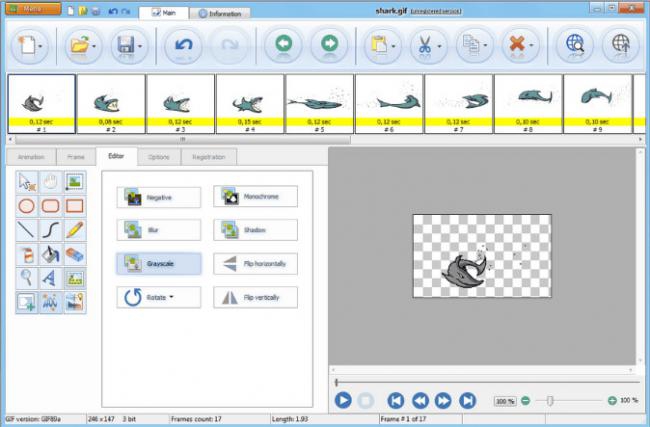Click the red X Delete frame icon
Viewport: 650px width, 427px height.
(517, 44)
